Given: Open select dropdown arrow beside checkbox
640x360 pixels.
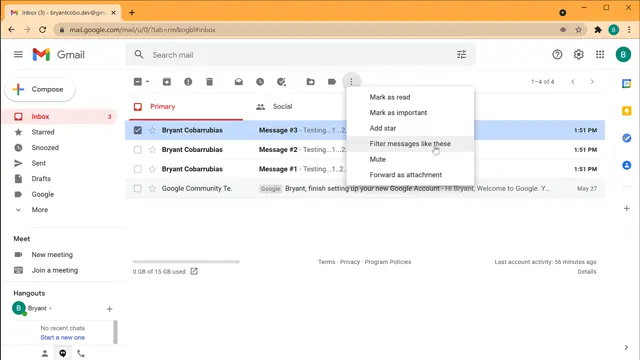Looking at the screenshot, I should click(x=148, y=82).
